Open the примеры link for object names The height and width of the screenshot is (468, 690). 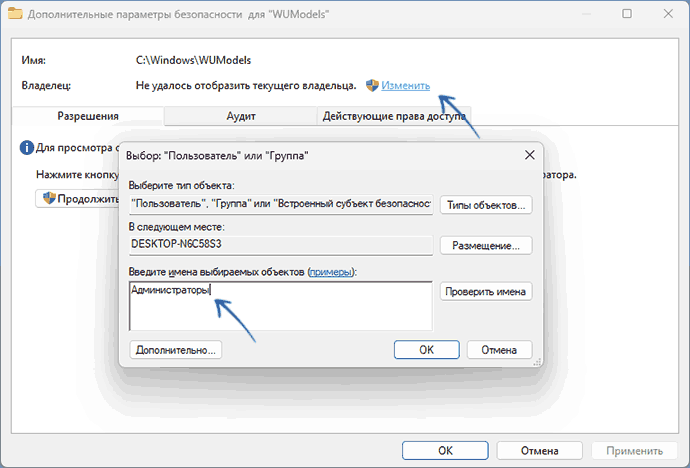point(331,272)
